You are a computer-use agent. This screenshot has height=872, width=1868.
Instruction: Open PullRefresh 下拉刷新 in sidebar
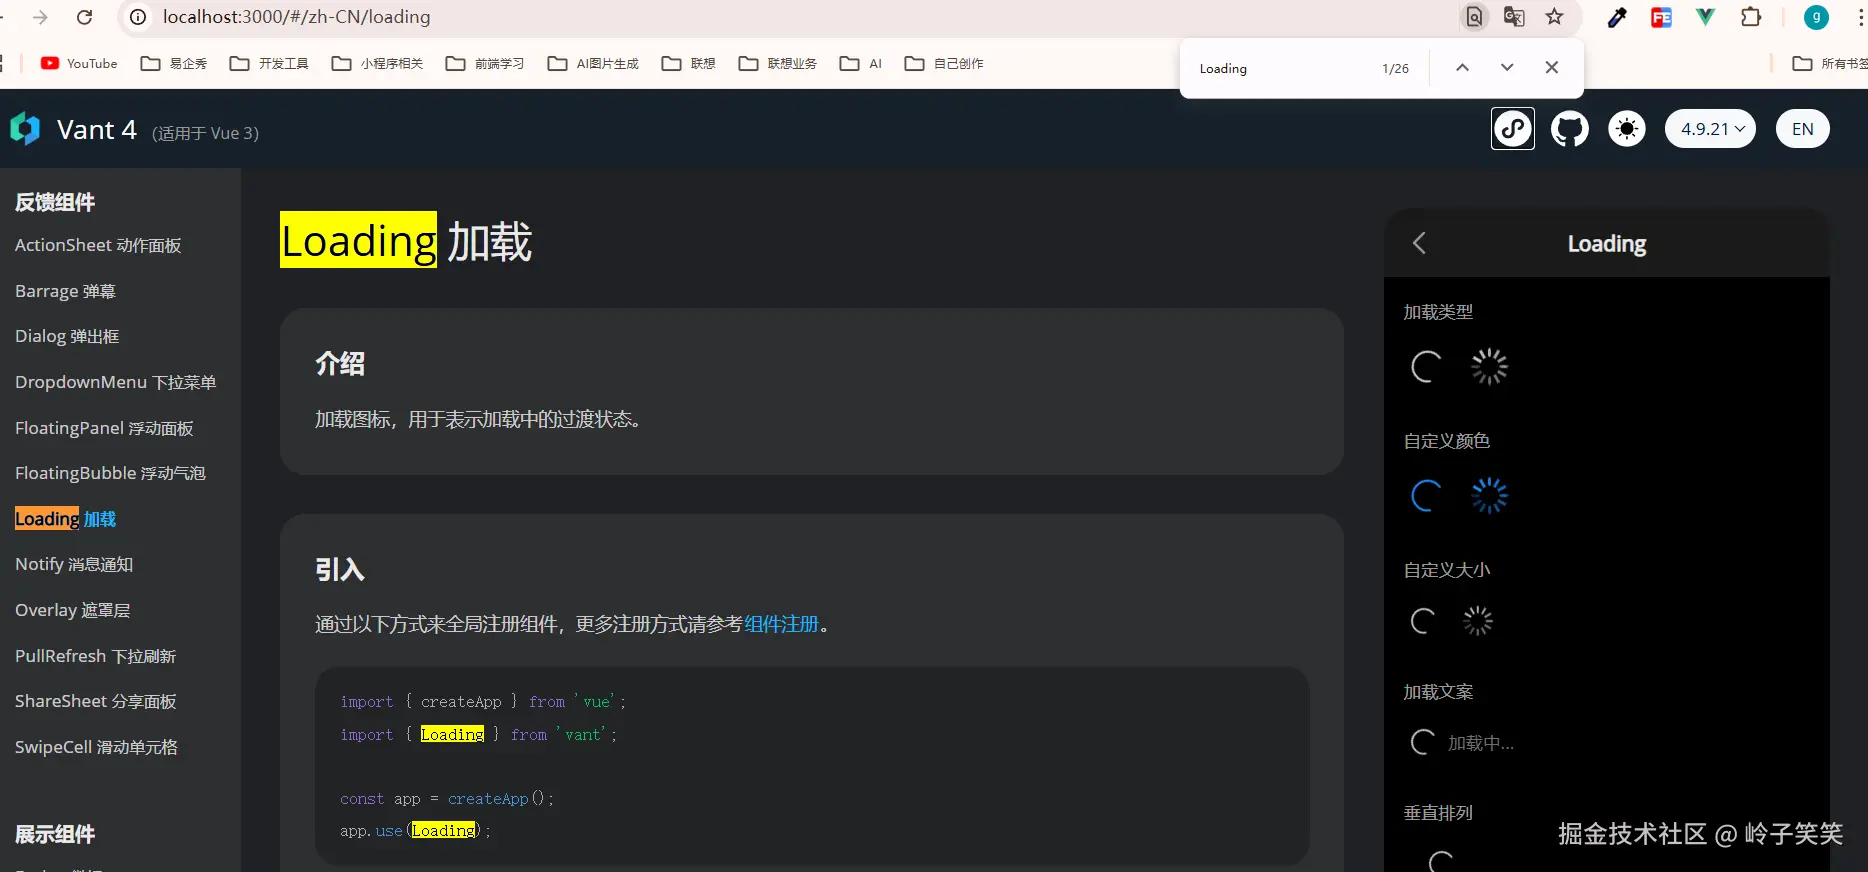pyautogui.click(x=95, y=656)
